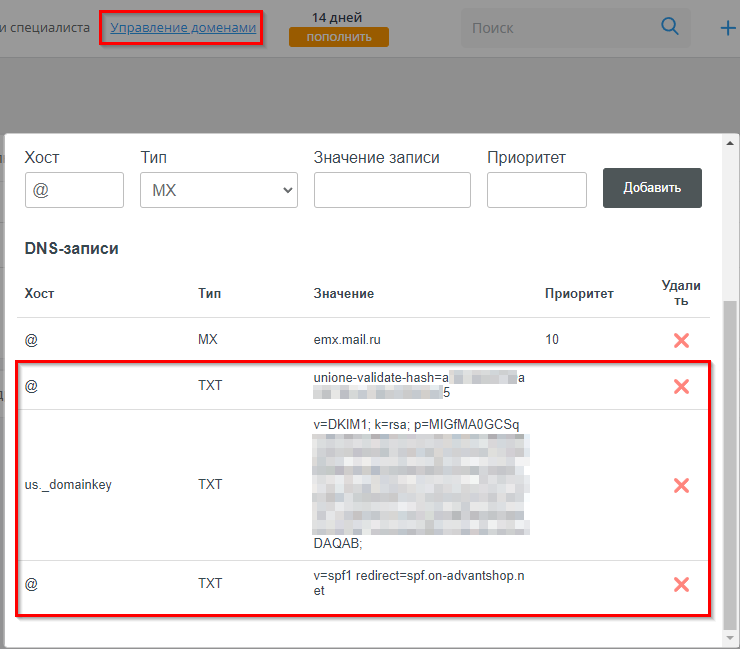Click the Добавить button
The height and width of the screenshot is (649, 740).
[x=652, y=188]
